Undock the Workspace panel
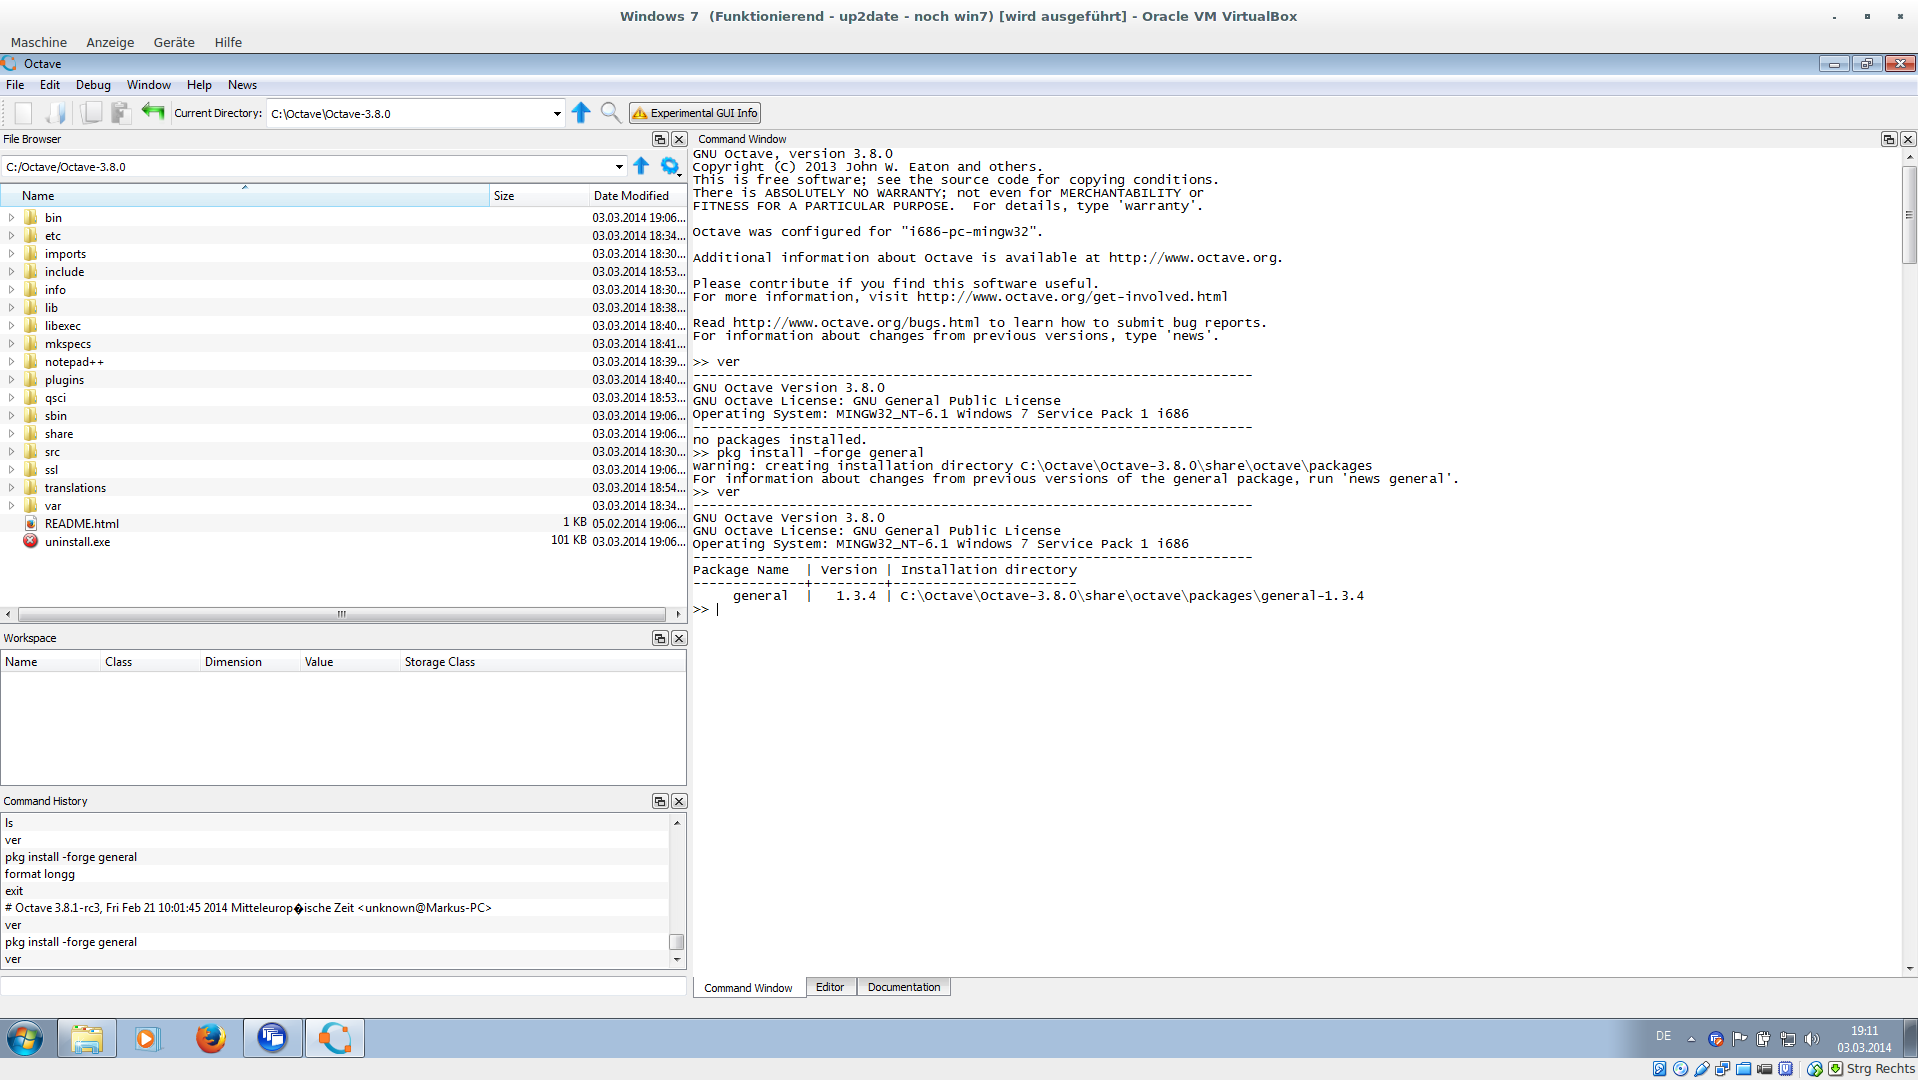The height and width of the screenshot is (1080, 1918). pyautogui.click(x=660, y=638)
